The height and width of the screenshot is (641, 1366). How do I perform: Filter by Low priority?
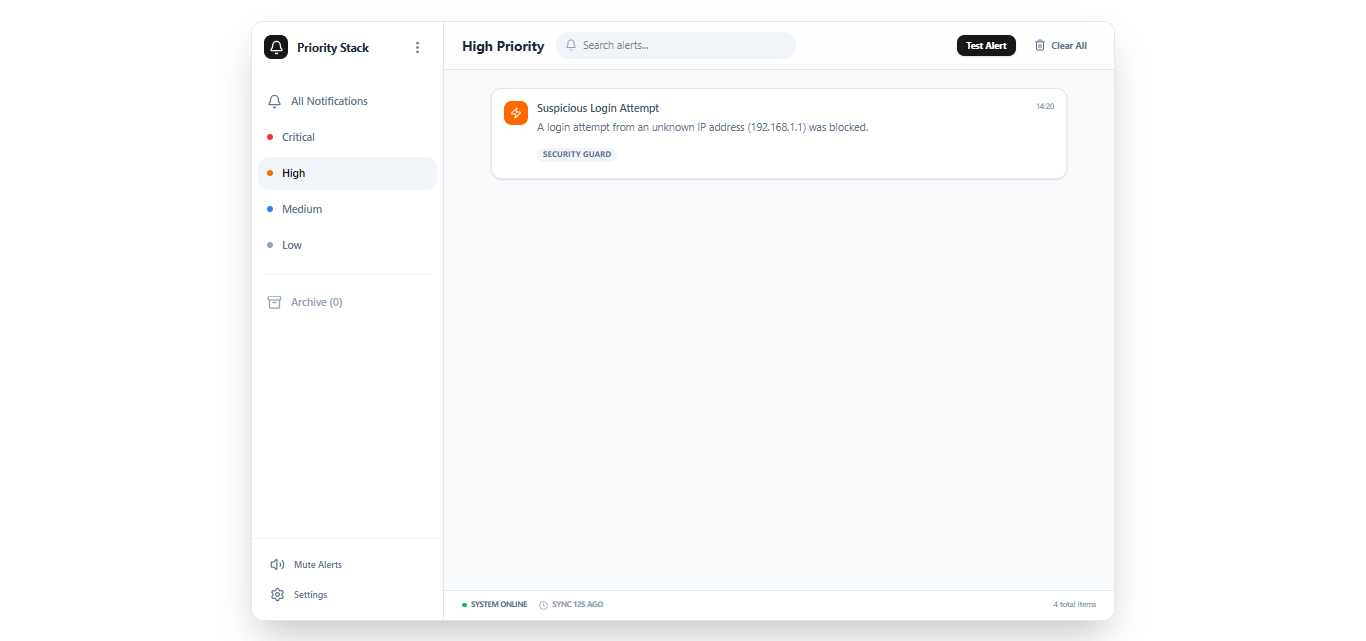point(292,245)
